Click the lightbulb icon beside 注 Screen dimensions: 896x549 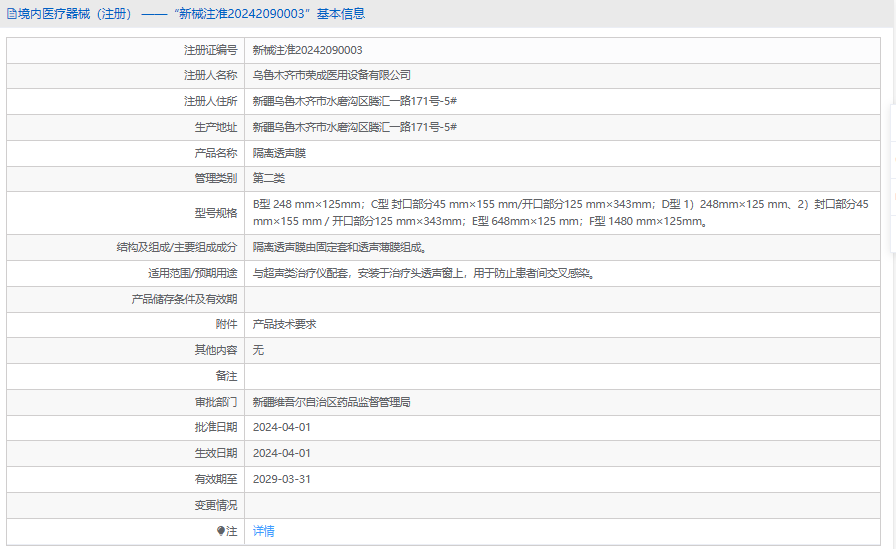(221, 531)
